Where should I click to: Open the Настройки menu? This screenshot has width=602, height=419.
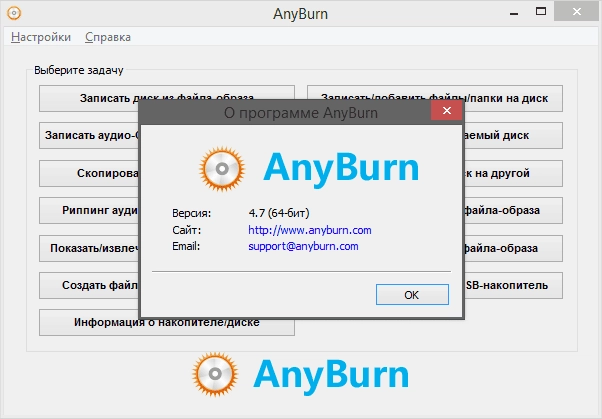point(41,37)
